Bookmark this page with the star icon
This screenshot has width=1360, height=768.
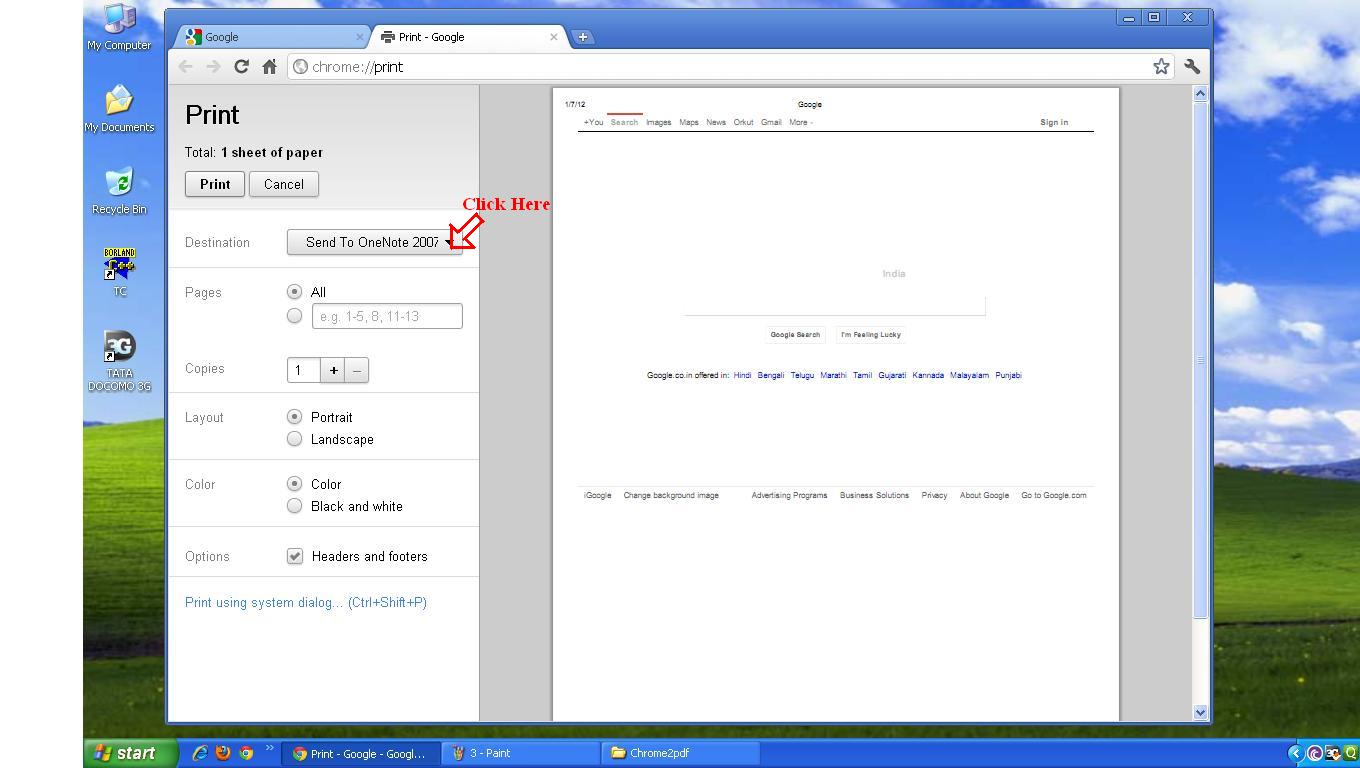[x=1161, y=66]
